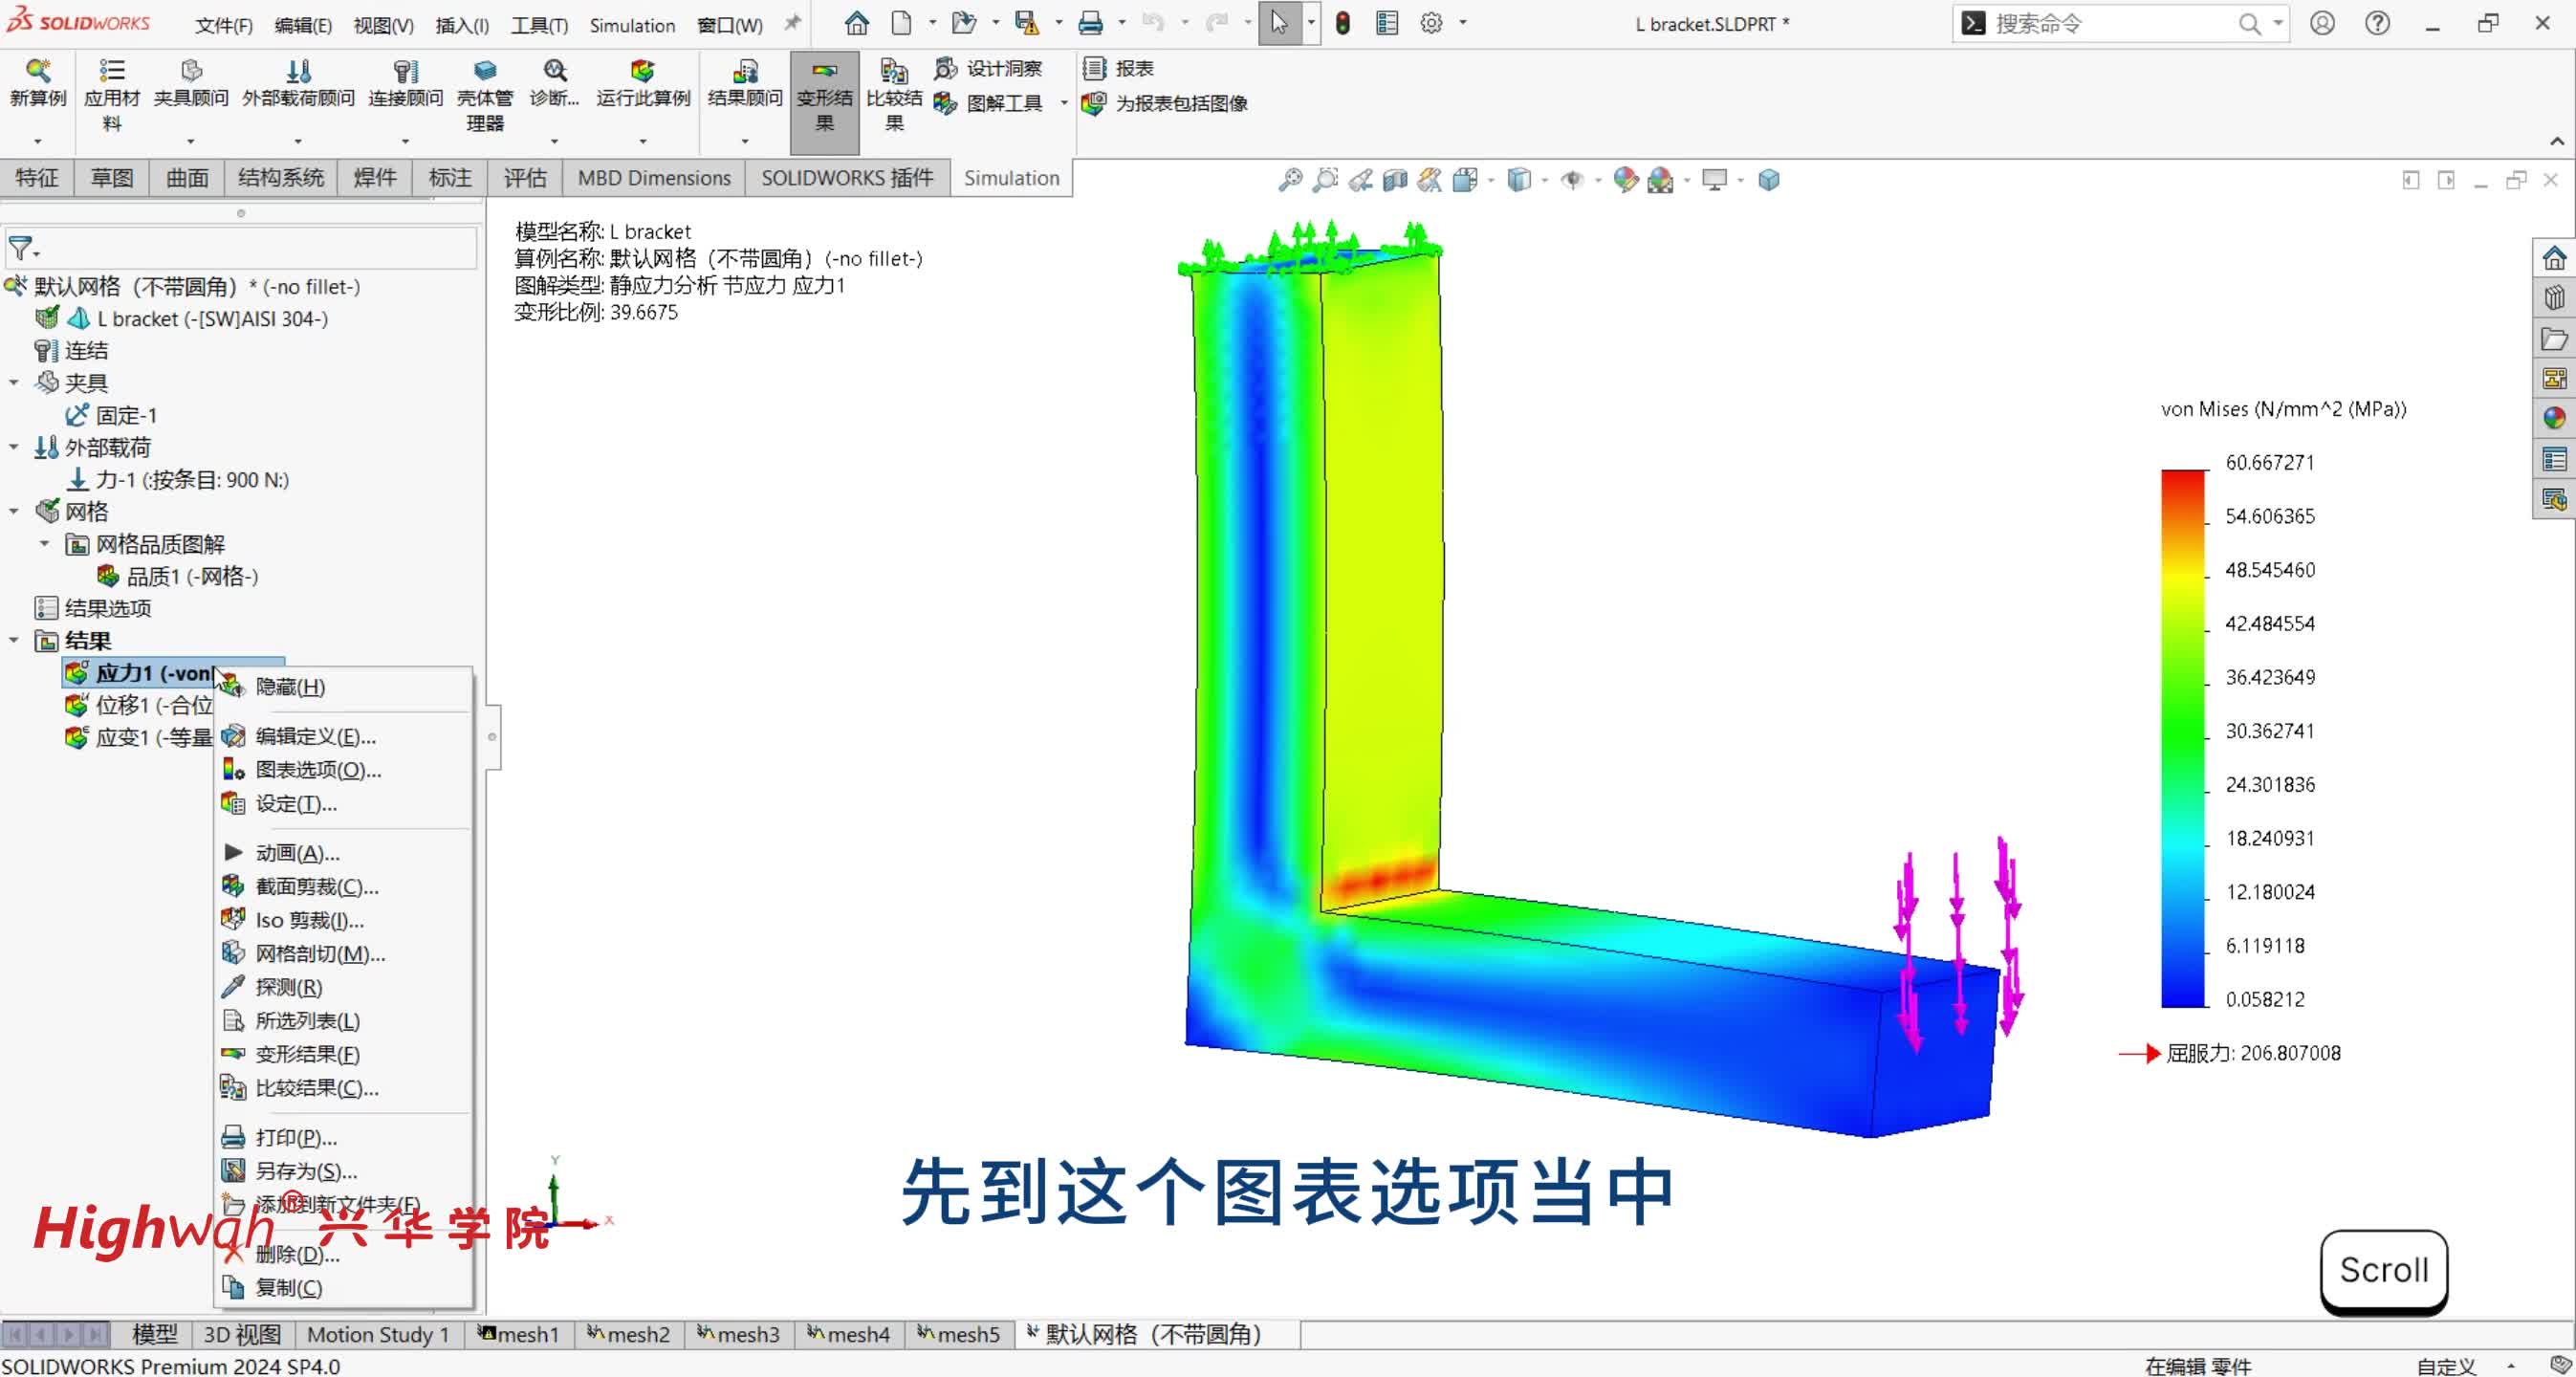Open 外部载荷顾问 external loads advisor
This screenshot has height=1377, width=2576.
pyautogui.click(x=298, y=72)
